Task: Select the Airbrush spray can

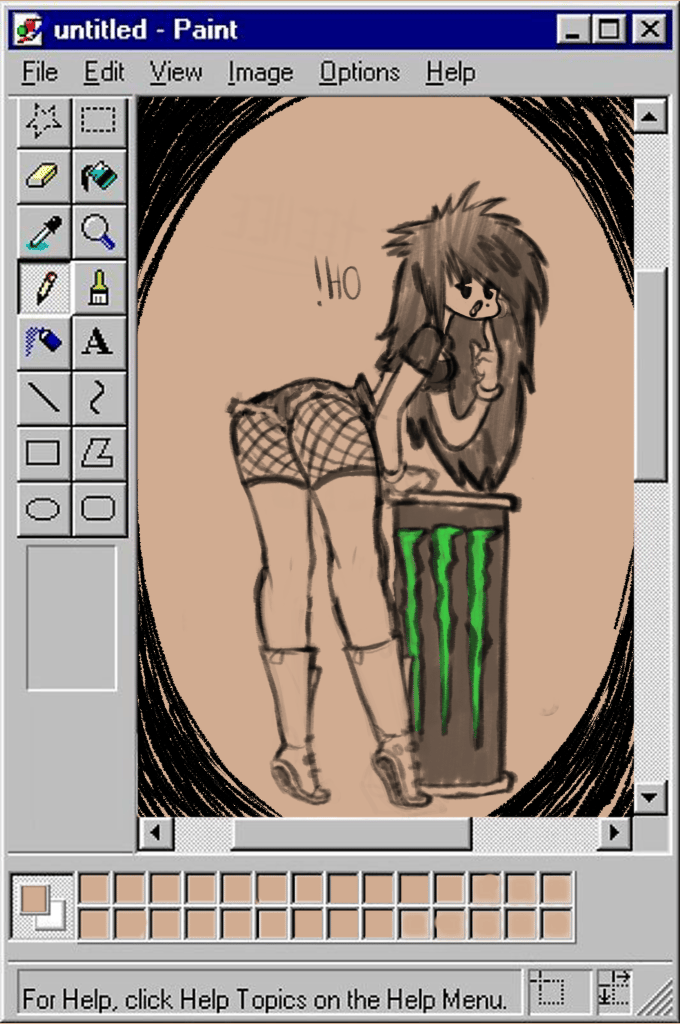Action: (x=44, y=342)
